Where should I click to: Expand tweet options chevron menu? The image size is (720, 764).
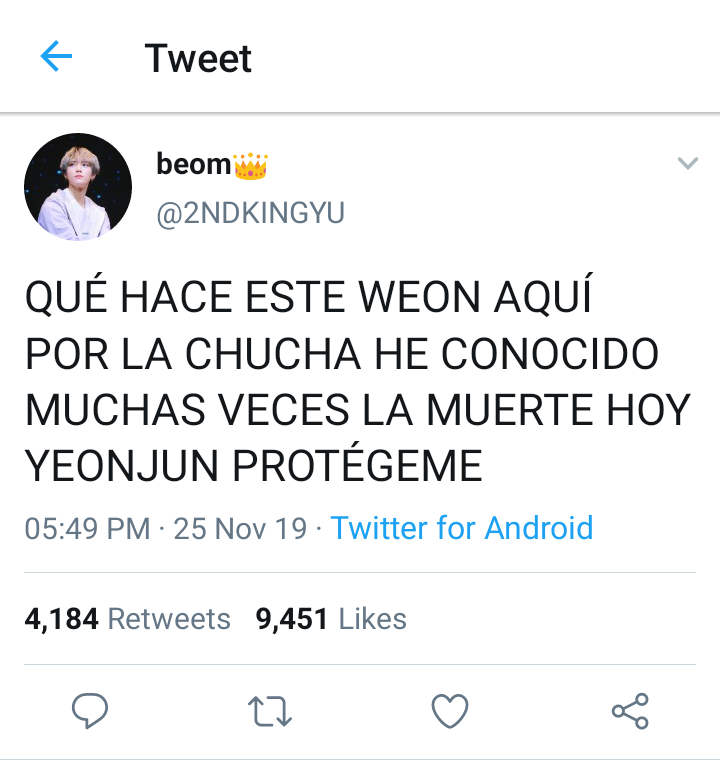click(x=688, y=163)
